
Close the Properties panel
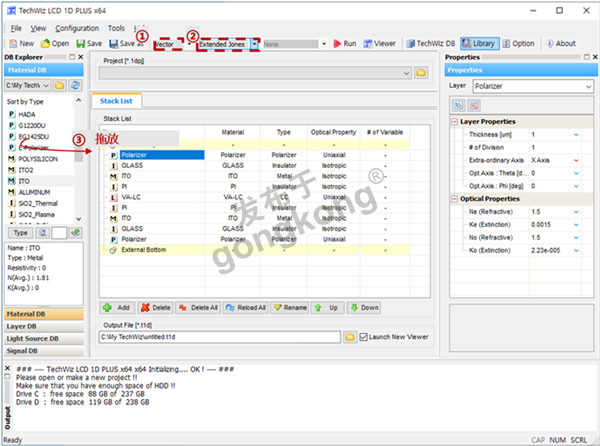(x=595, y=57)
